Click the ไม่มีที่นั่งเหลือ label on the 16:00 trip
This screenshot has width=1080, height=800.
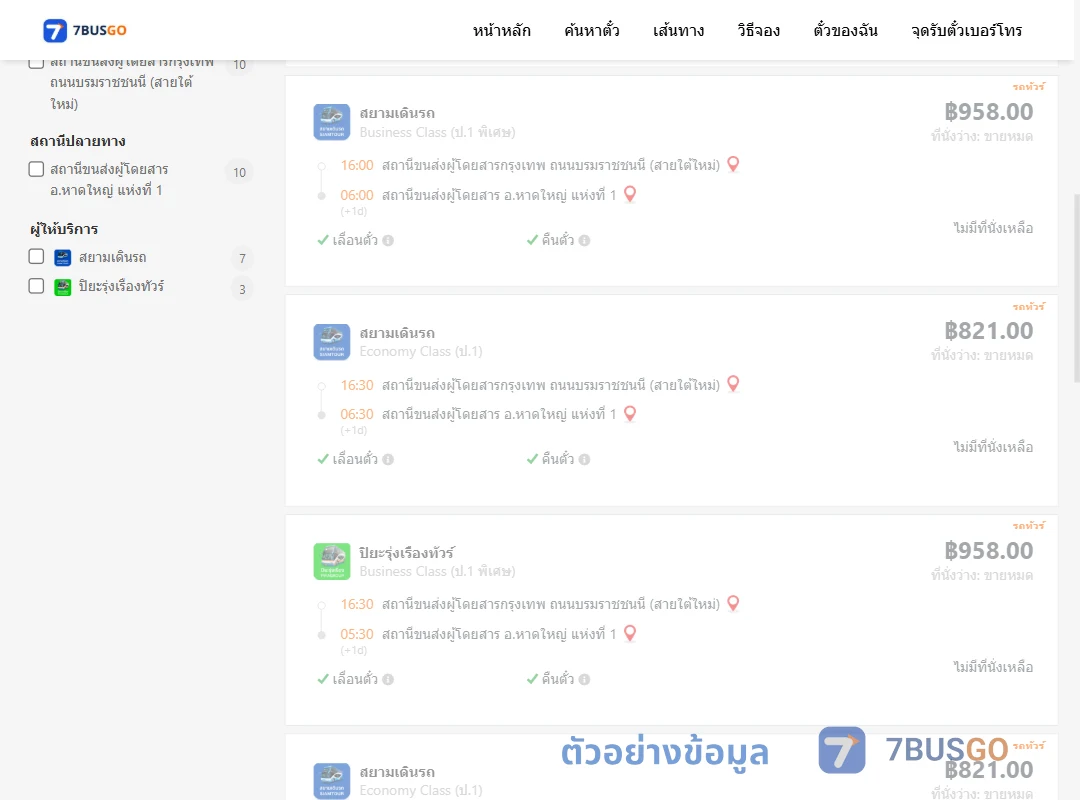click(x=993, y=228)
